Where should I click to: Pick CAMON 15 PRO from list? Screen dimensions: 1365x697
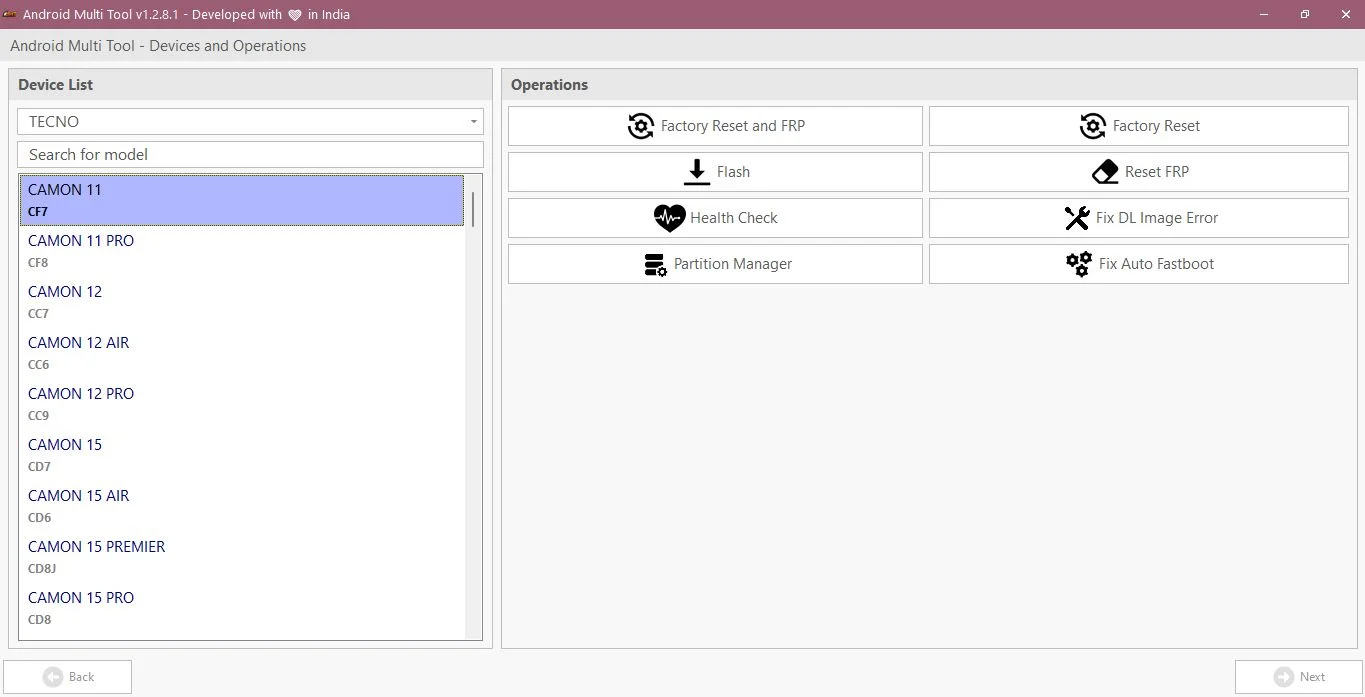[x=242, y=608]
